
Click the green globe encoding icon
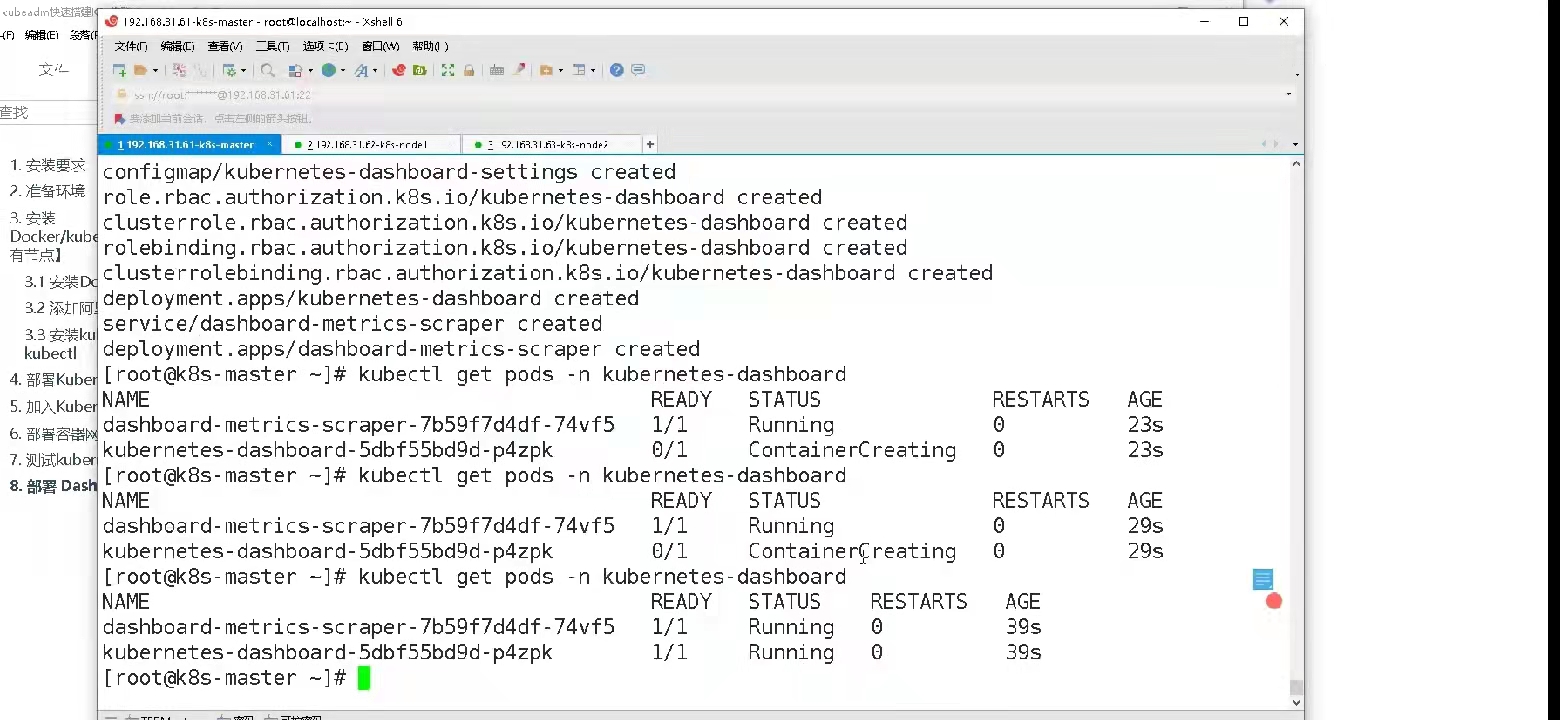[x=328, y=70]
